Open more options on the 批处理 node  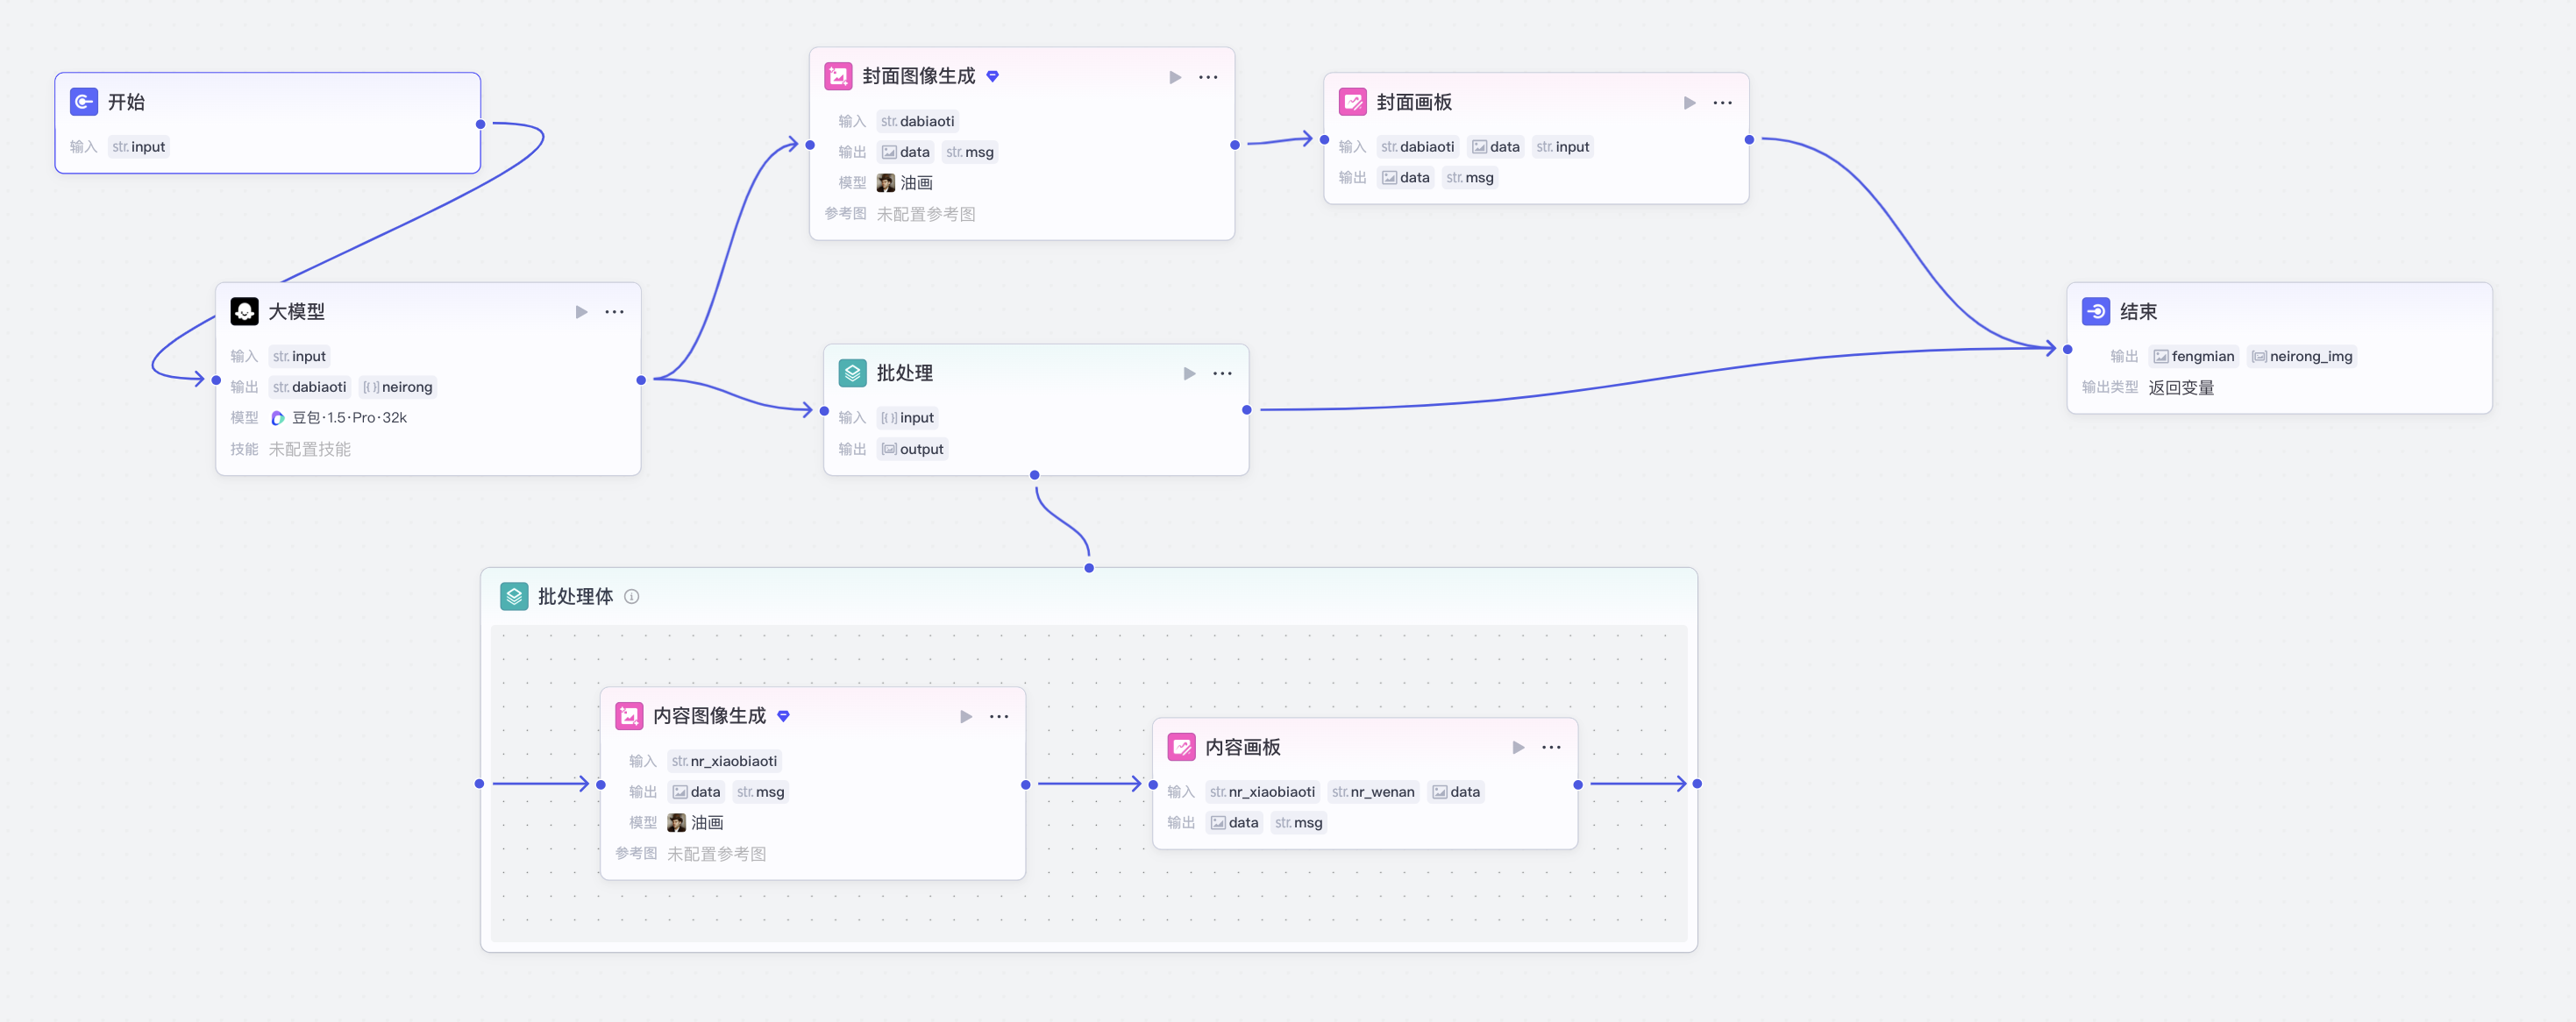tap(1222, 373)
